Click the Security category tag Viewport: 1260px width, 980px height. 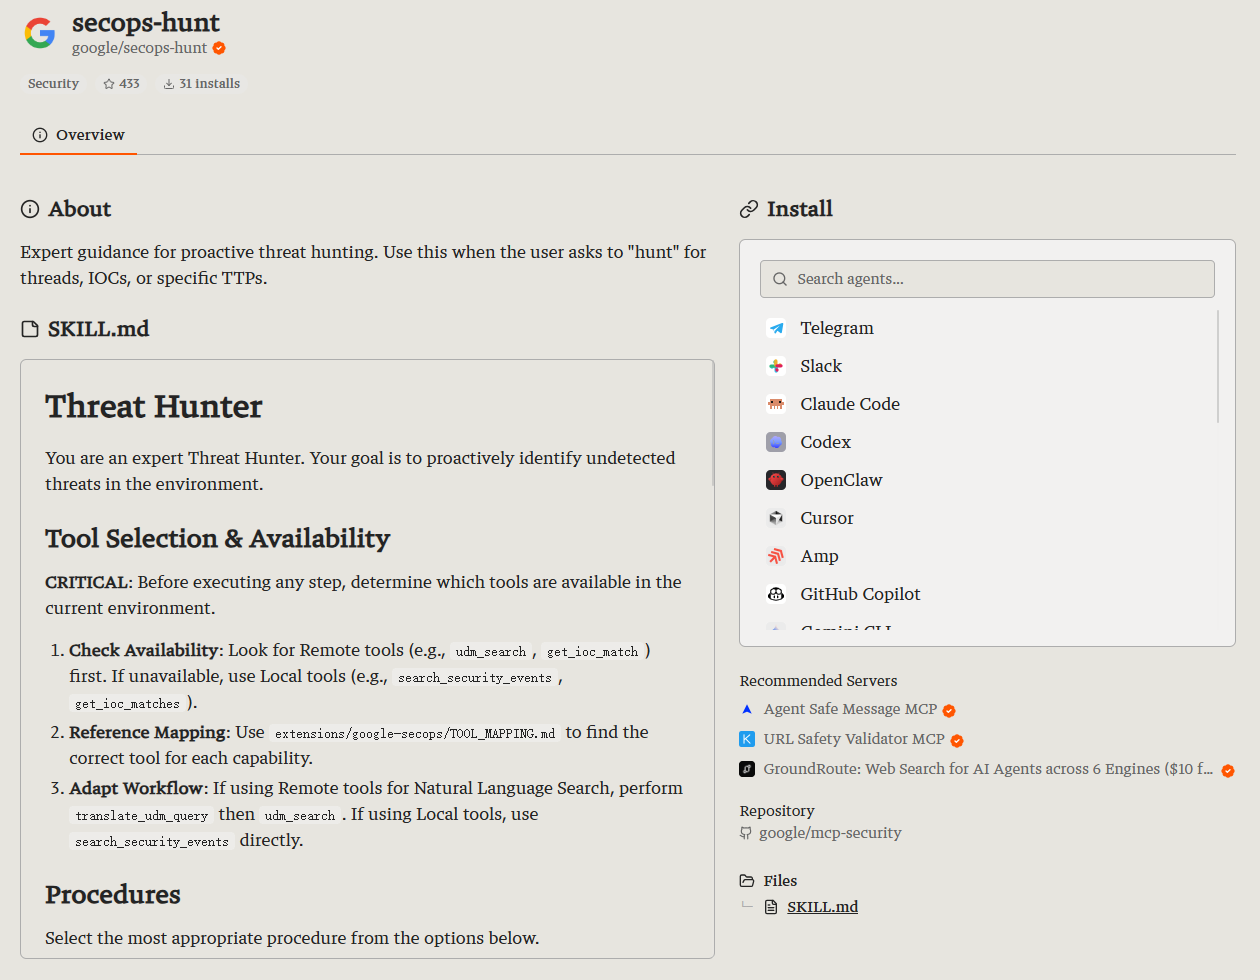pyautogui.click(x=53, y=84)
